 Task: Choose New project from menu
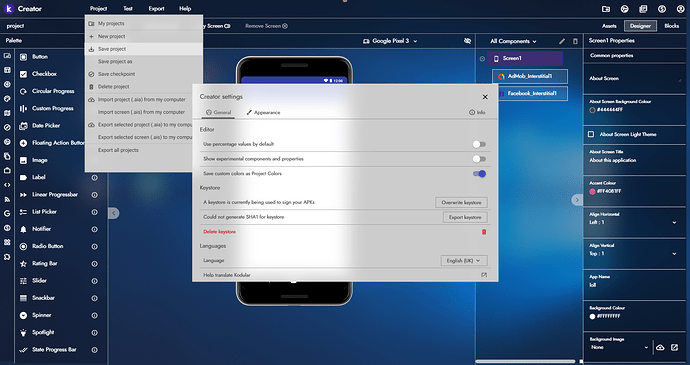144,37
